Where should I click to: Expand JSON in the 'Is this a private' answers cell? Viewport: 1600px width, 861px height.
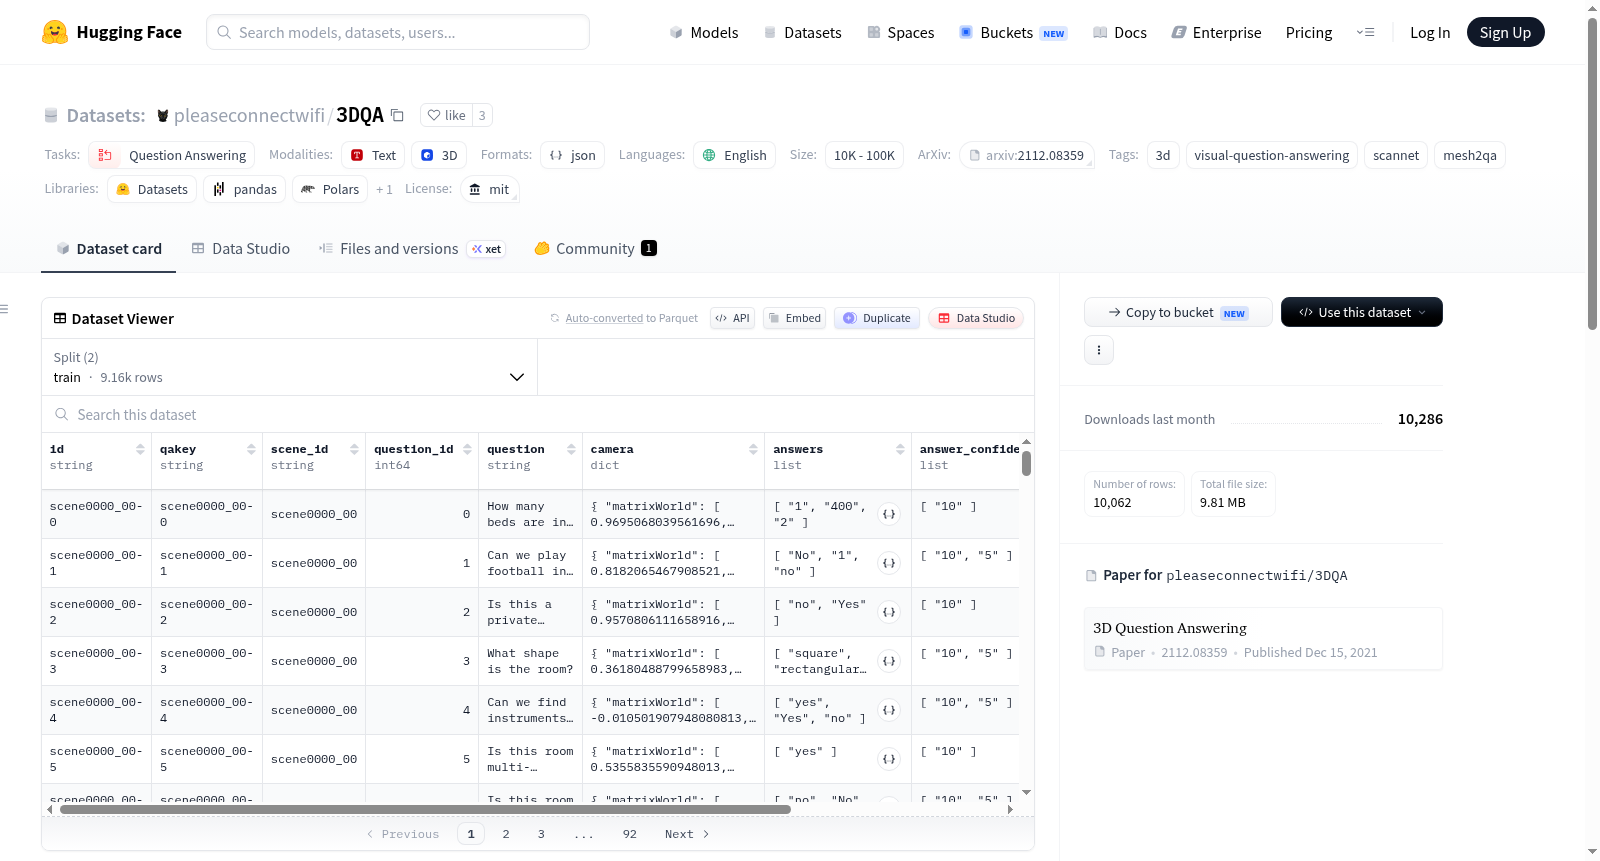(x=889, y=612)
